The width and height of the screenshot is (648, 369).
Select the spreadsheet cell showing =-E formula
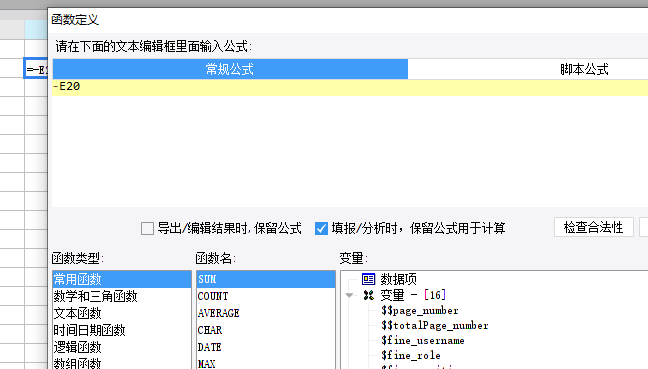[36, 68]
